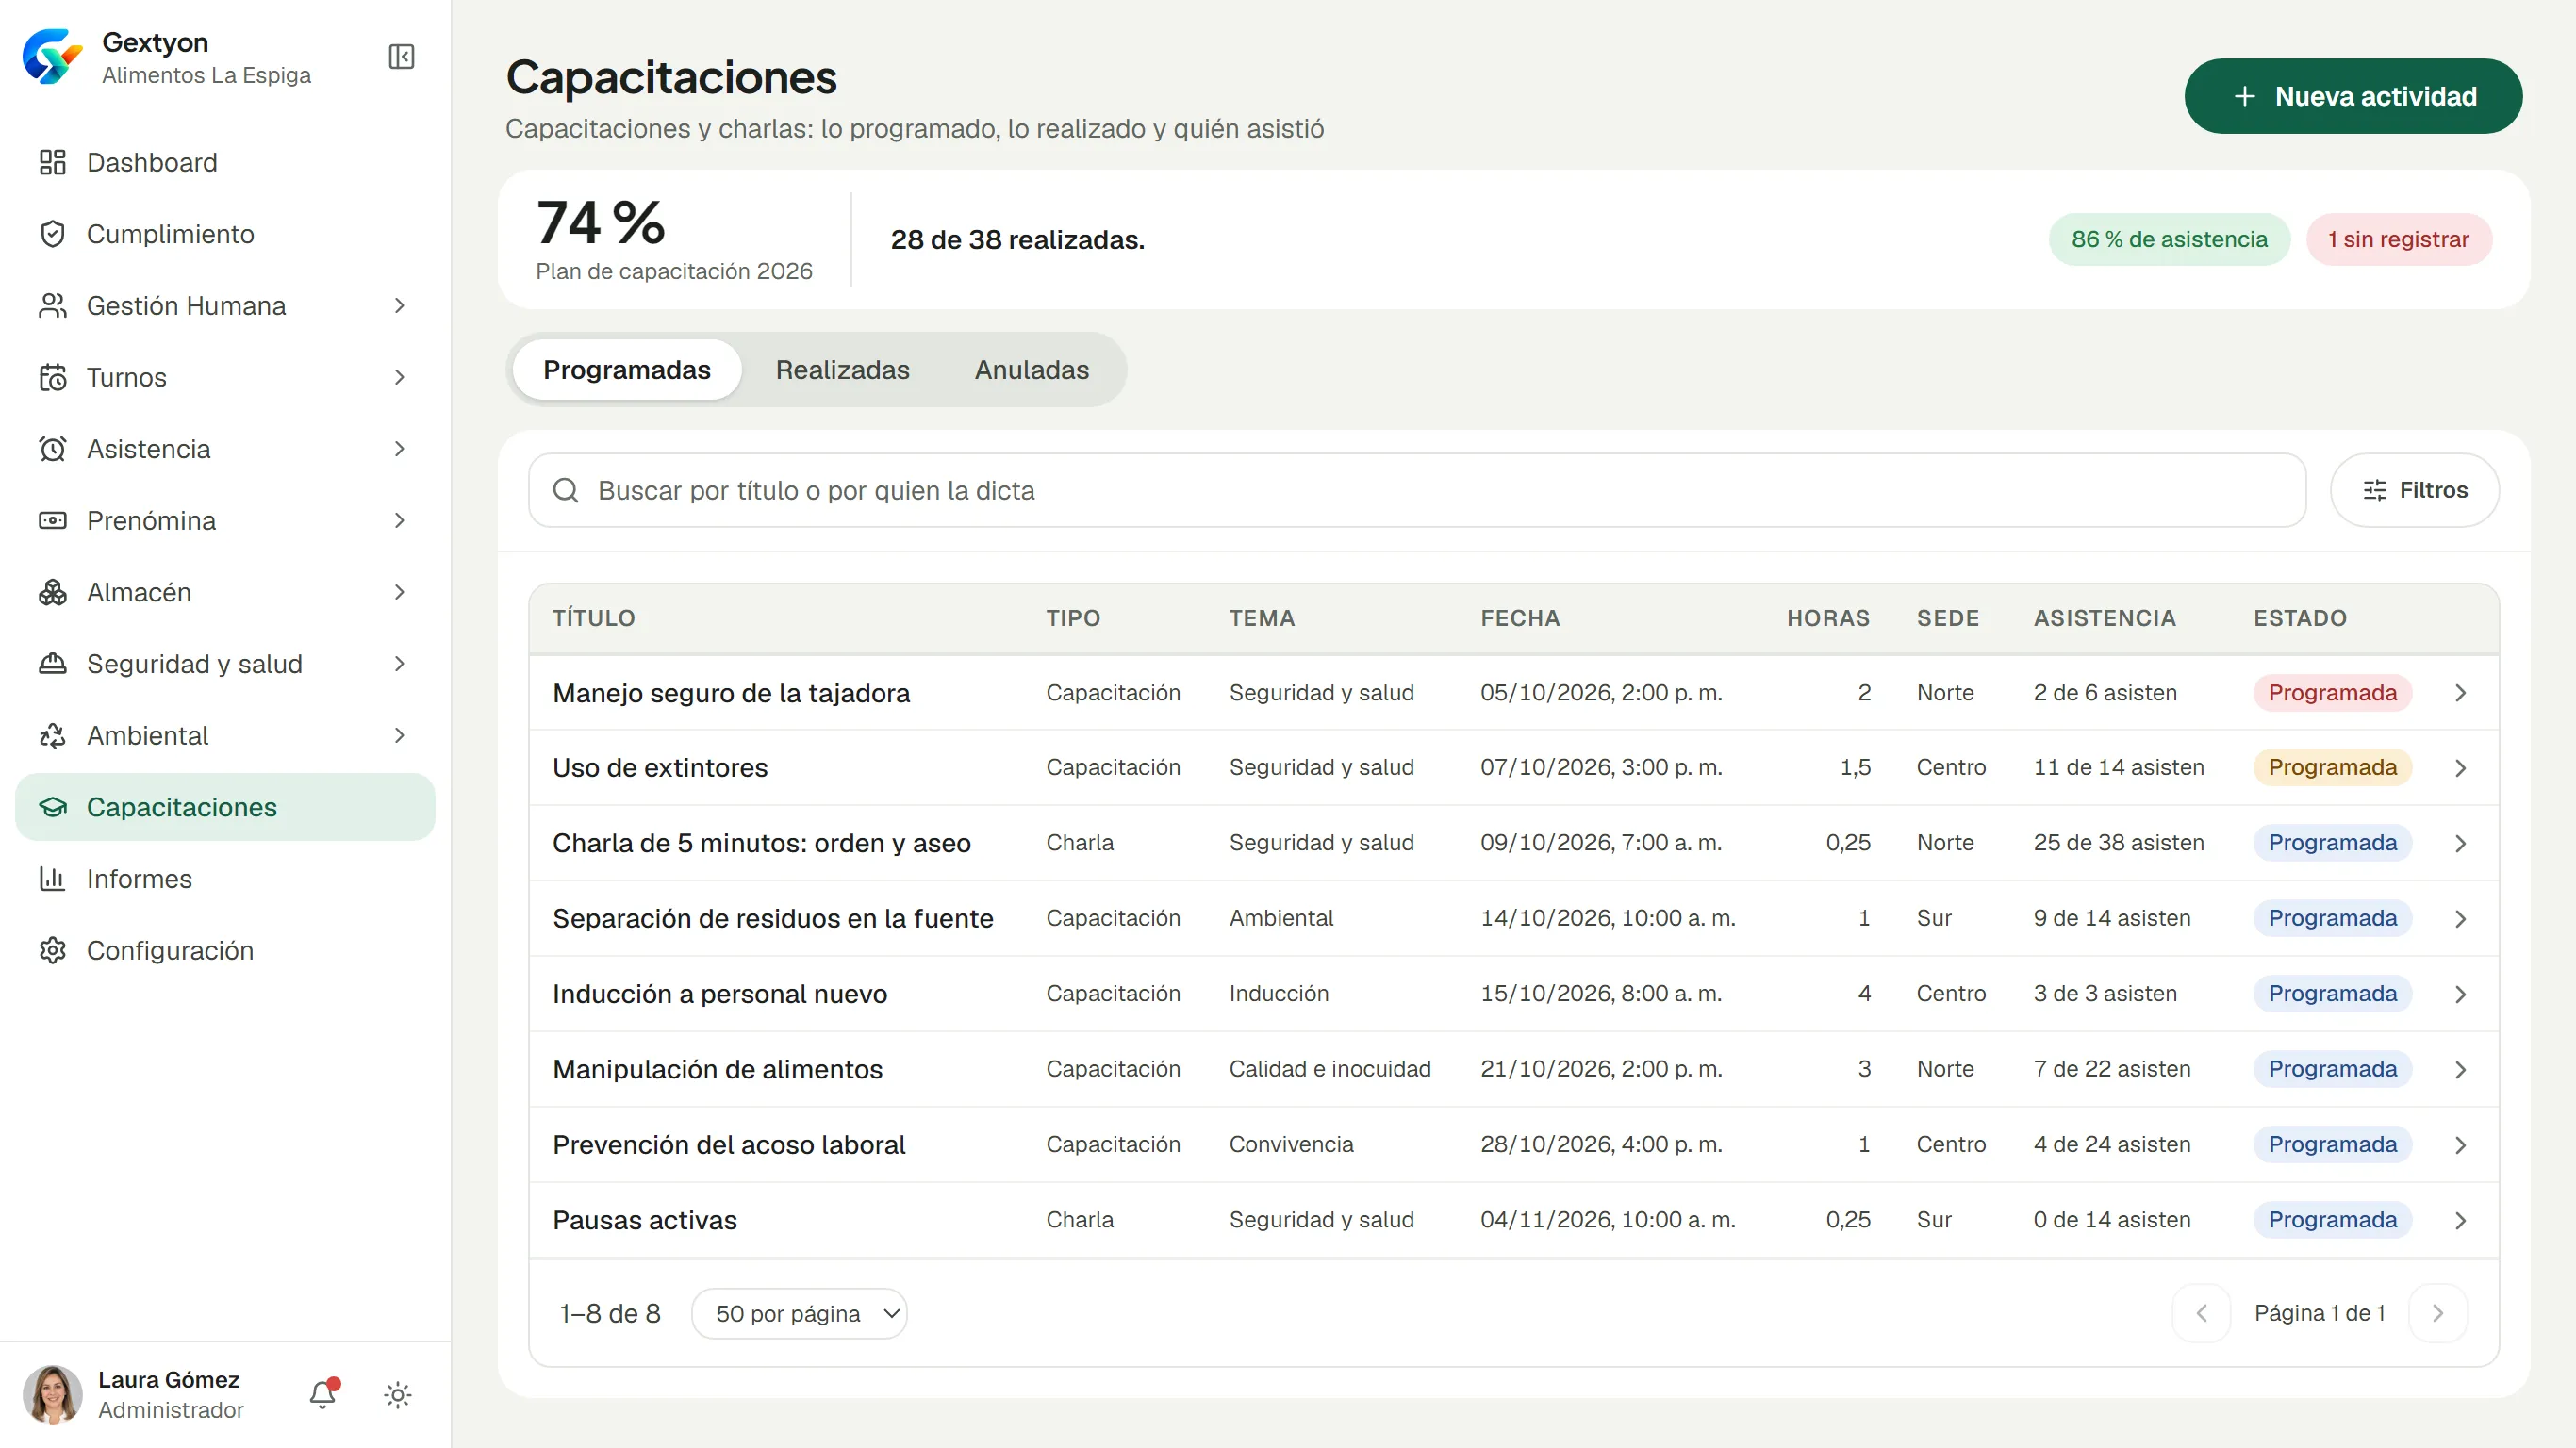Go to Cumplimiento in the sidebar
2576x1448 pixels.
(x=225, y=234)
